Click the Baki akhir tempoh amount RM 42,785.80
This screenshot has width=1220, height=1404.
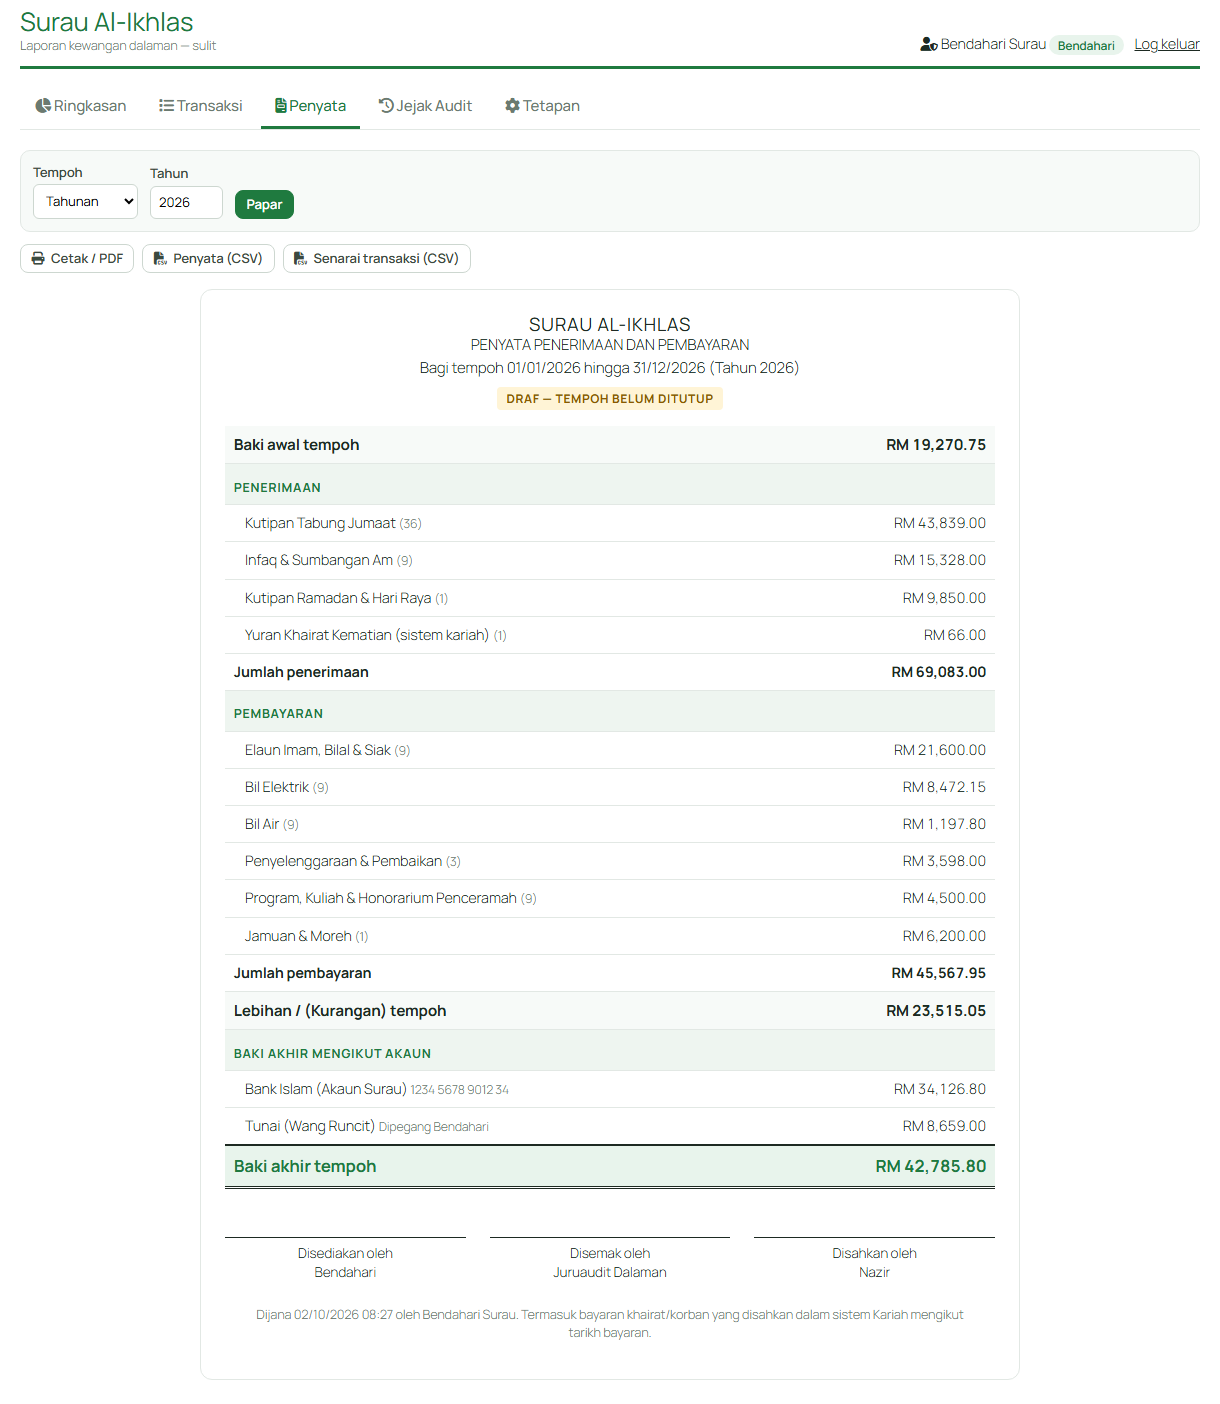click(931, 1166)
